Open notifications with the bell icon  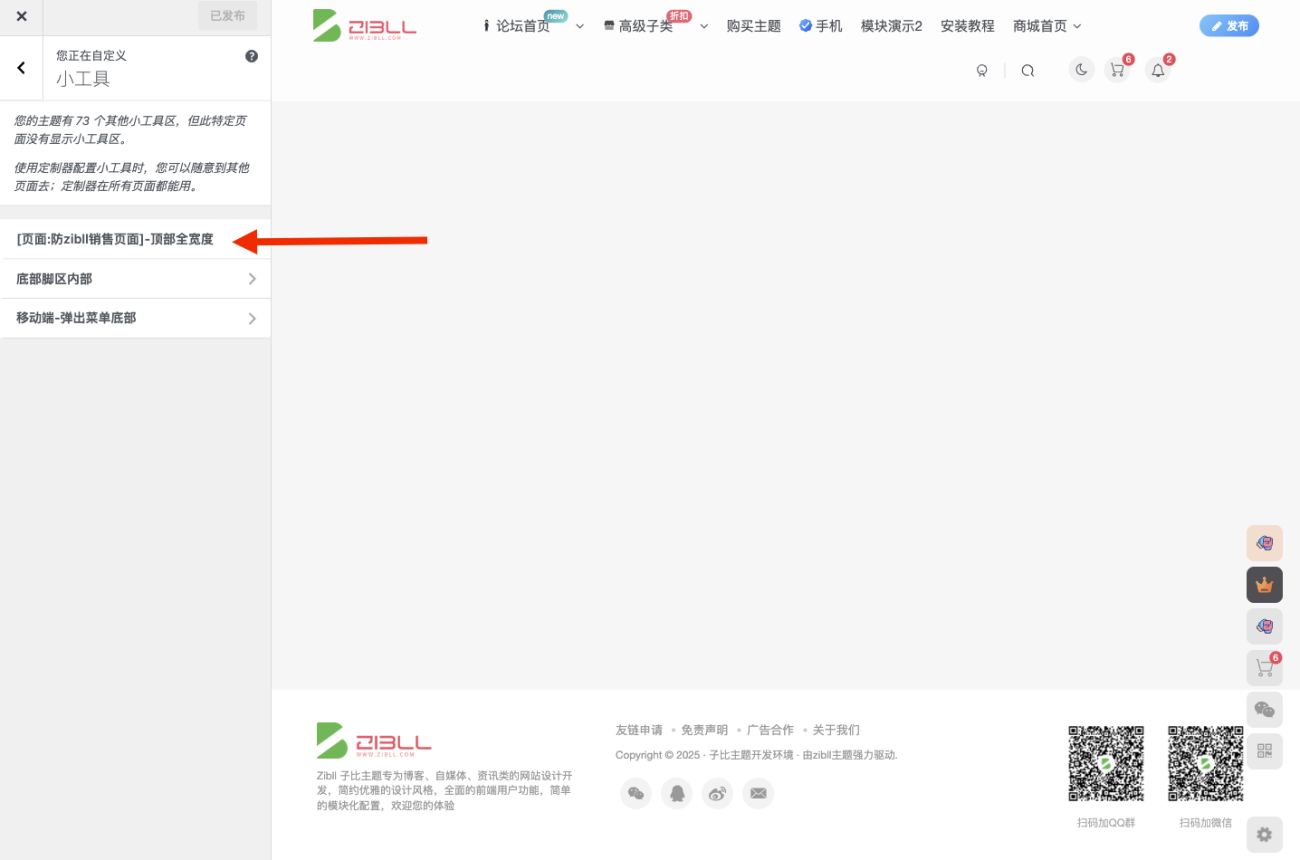1158,70
